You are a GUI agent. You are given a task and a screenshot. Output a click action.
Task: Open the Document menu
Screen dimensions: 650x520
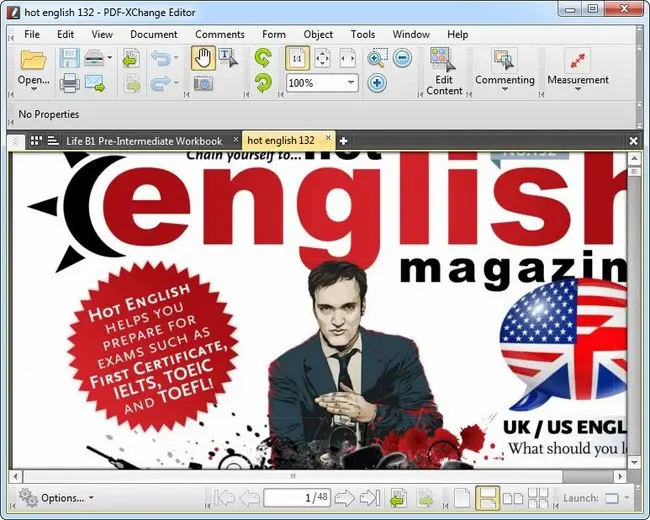click(153, 34)
